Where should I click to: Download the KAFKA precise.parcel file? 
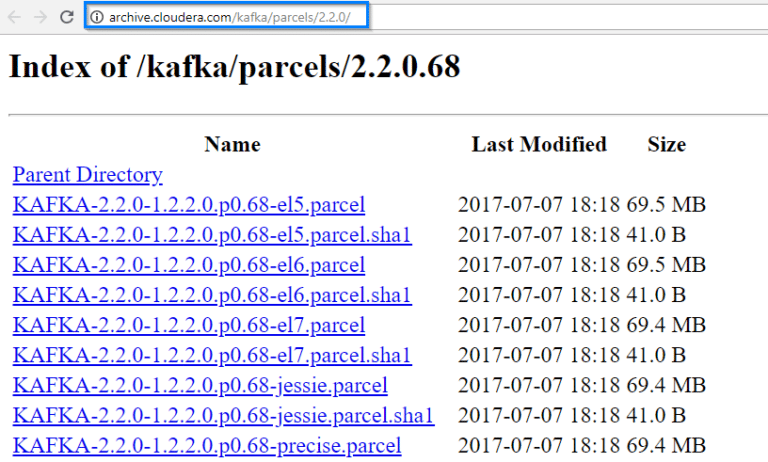(x=207, y=445)
